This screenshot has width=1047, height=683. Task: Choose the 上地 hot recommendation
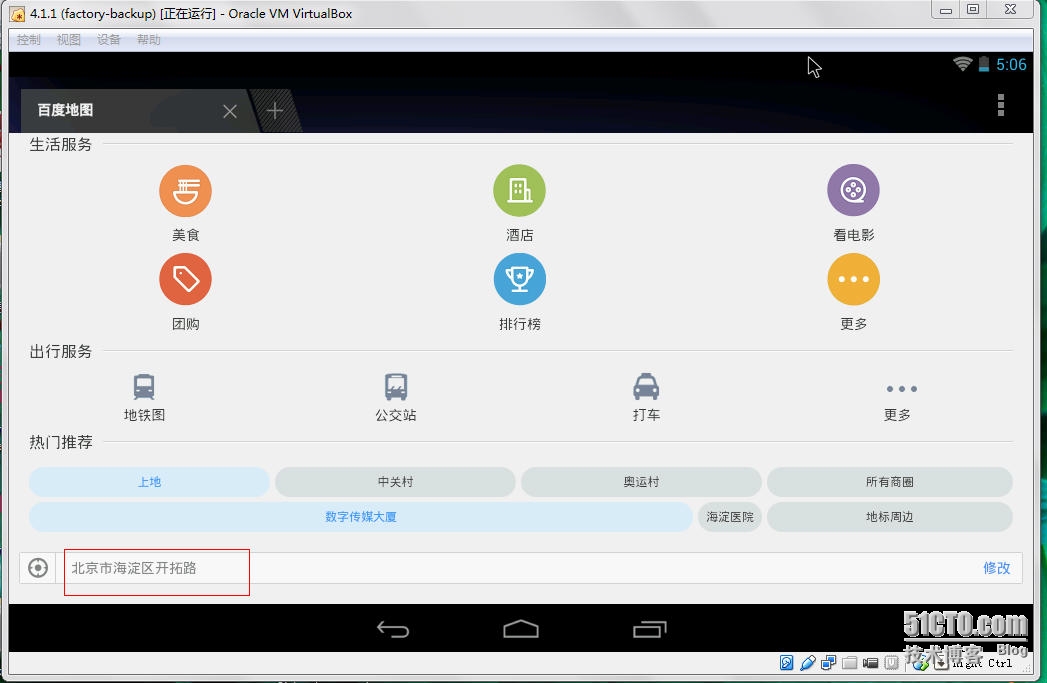(x=149, y=482)
